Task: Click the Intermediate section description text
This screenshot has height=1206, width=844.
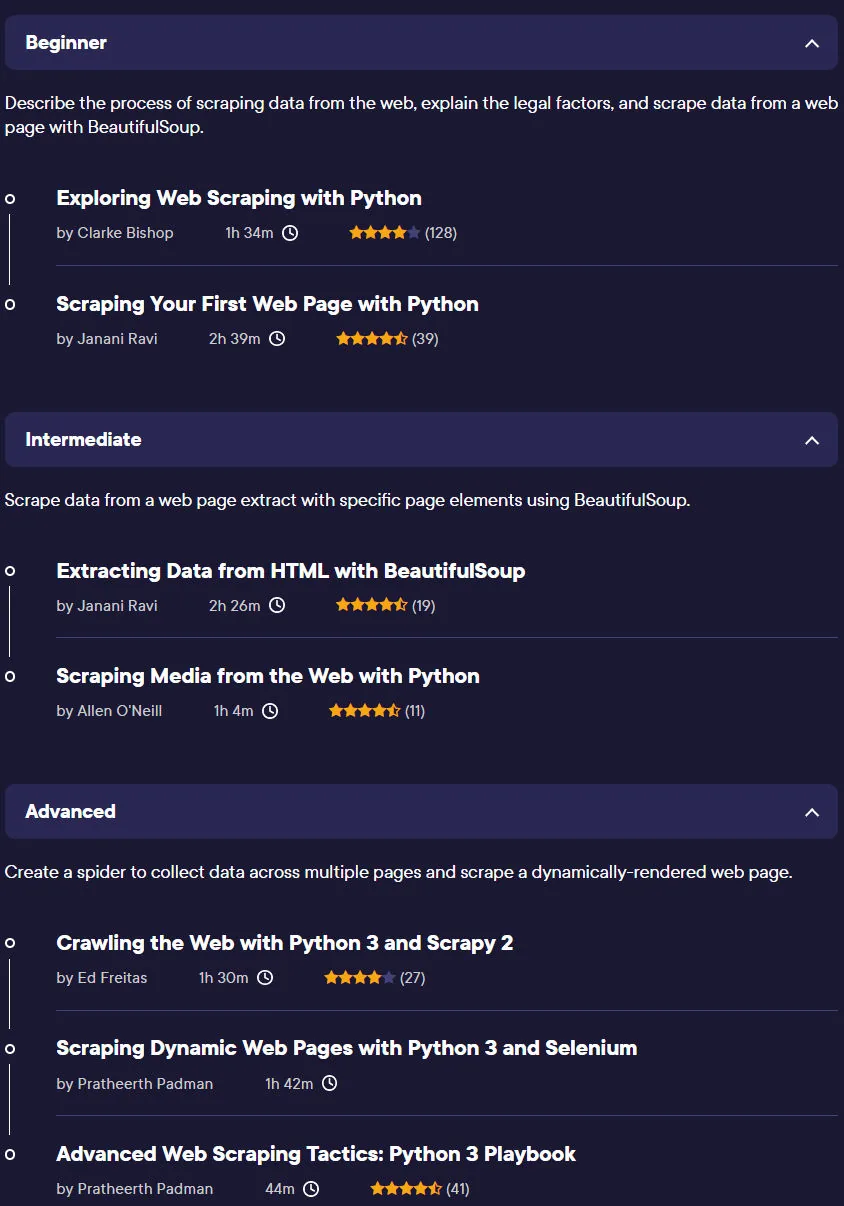Action: coord(347,500)
